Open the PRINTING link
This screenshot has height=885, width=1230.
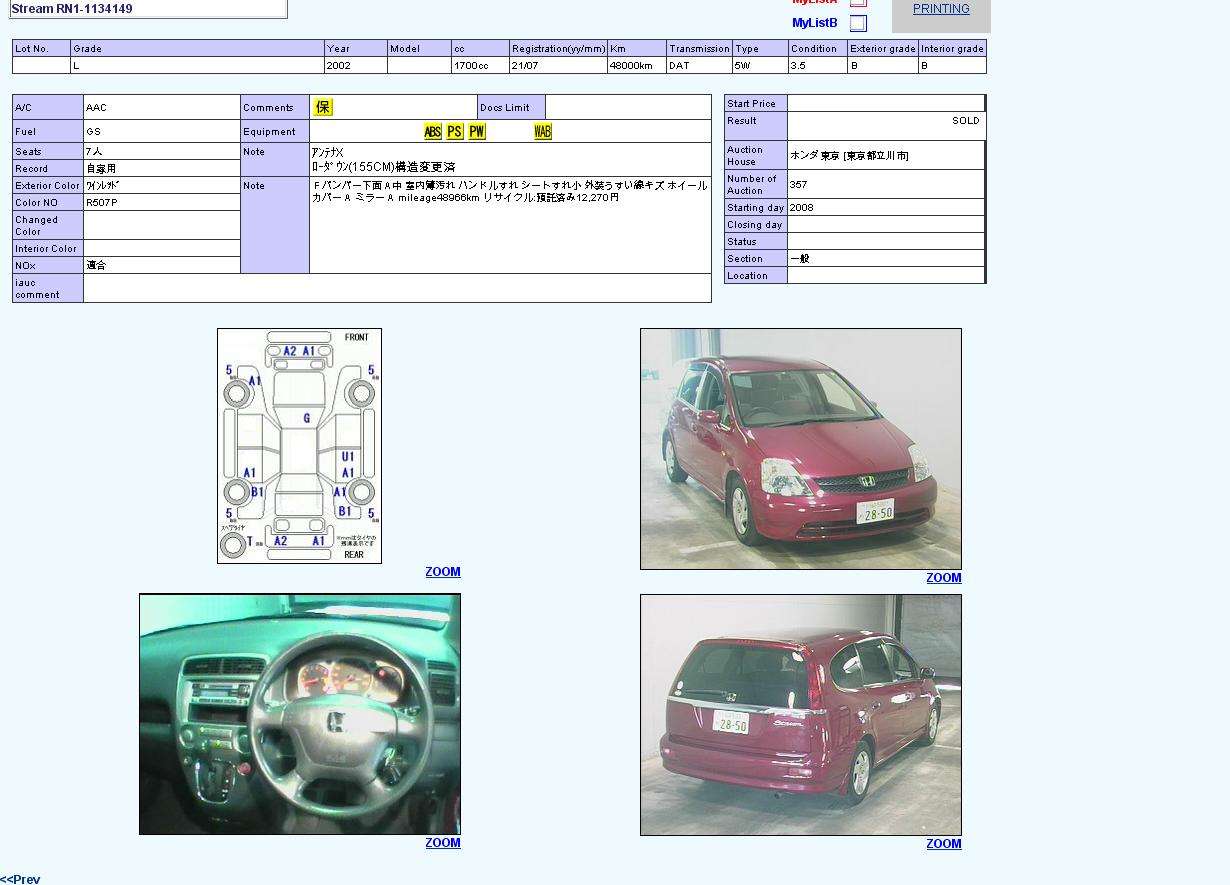(941, 9)
